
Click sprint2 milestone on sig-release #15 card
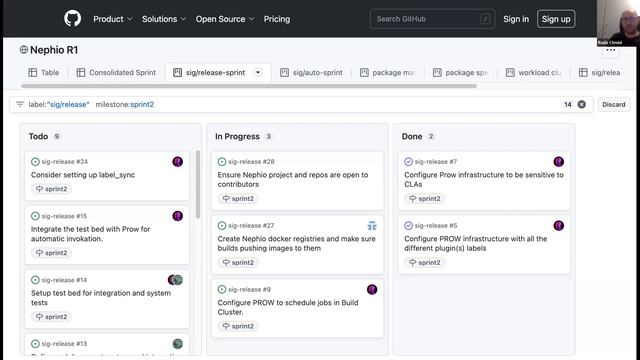click(x=51, y=253)
